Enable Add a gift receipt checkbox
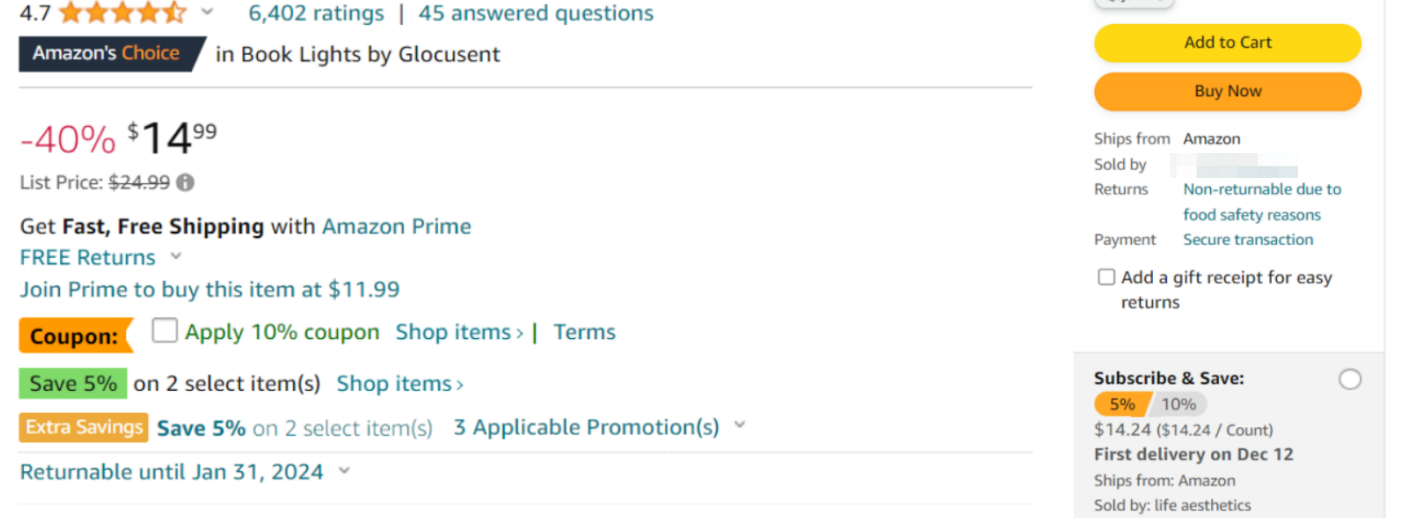 [x=1106, y=277]
